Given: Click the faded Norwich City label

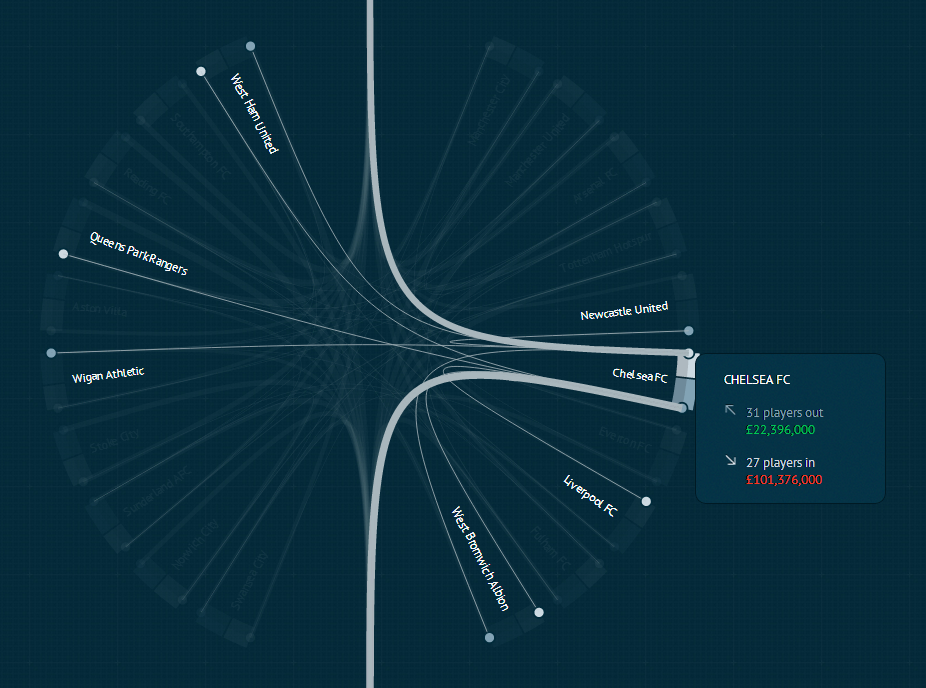Looking at the screenshot, I should (195, 545).
